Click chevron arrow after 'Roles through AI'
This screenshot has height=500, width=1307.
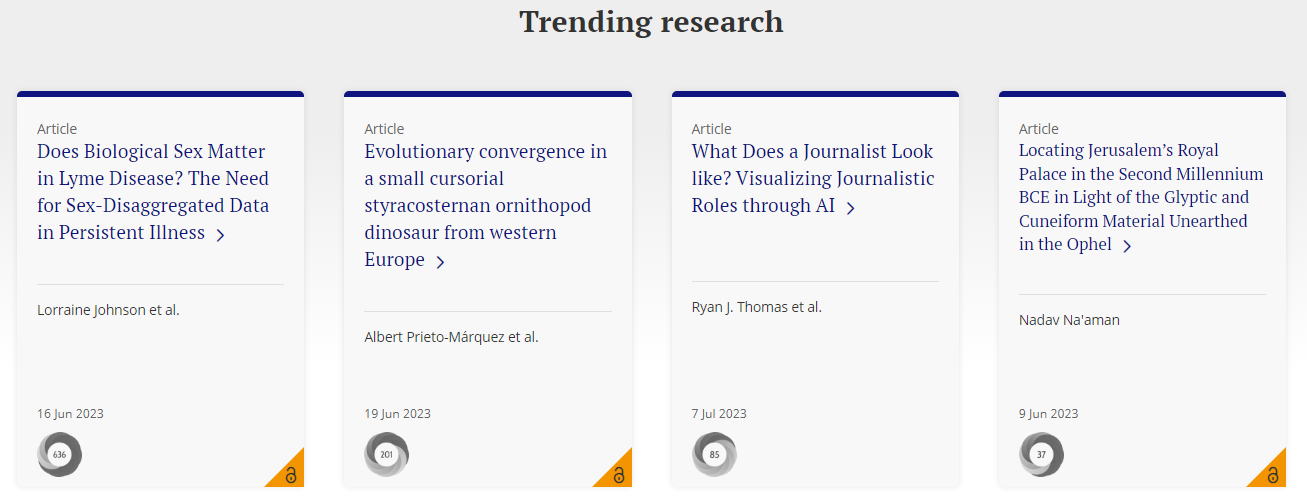(x=851, y=208)
